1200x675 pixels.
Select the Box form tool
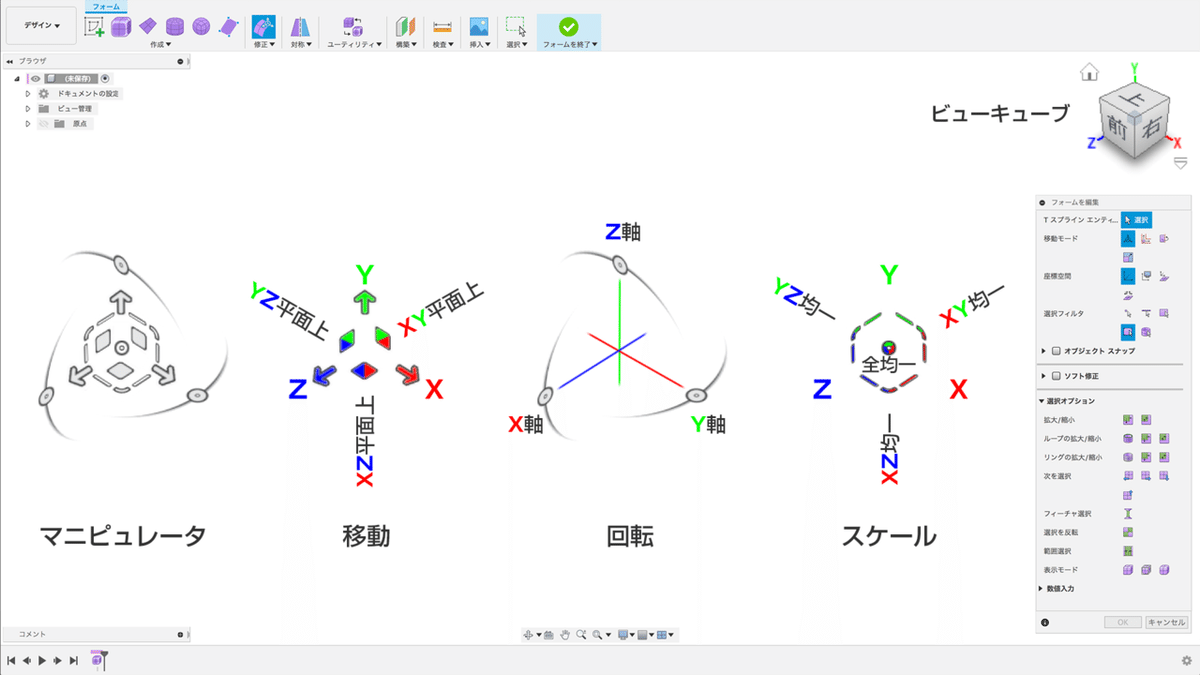point(121,27)
